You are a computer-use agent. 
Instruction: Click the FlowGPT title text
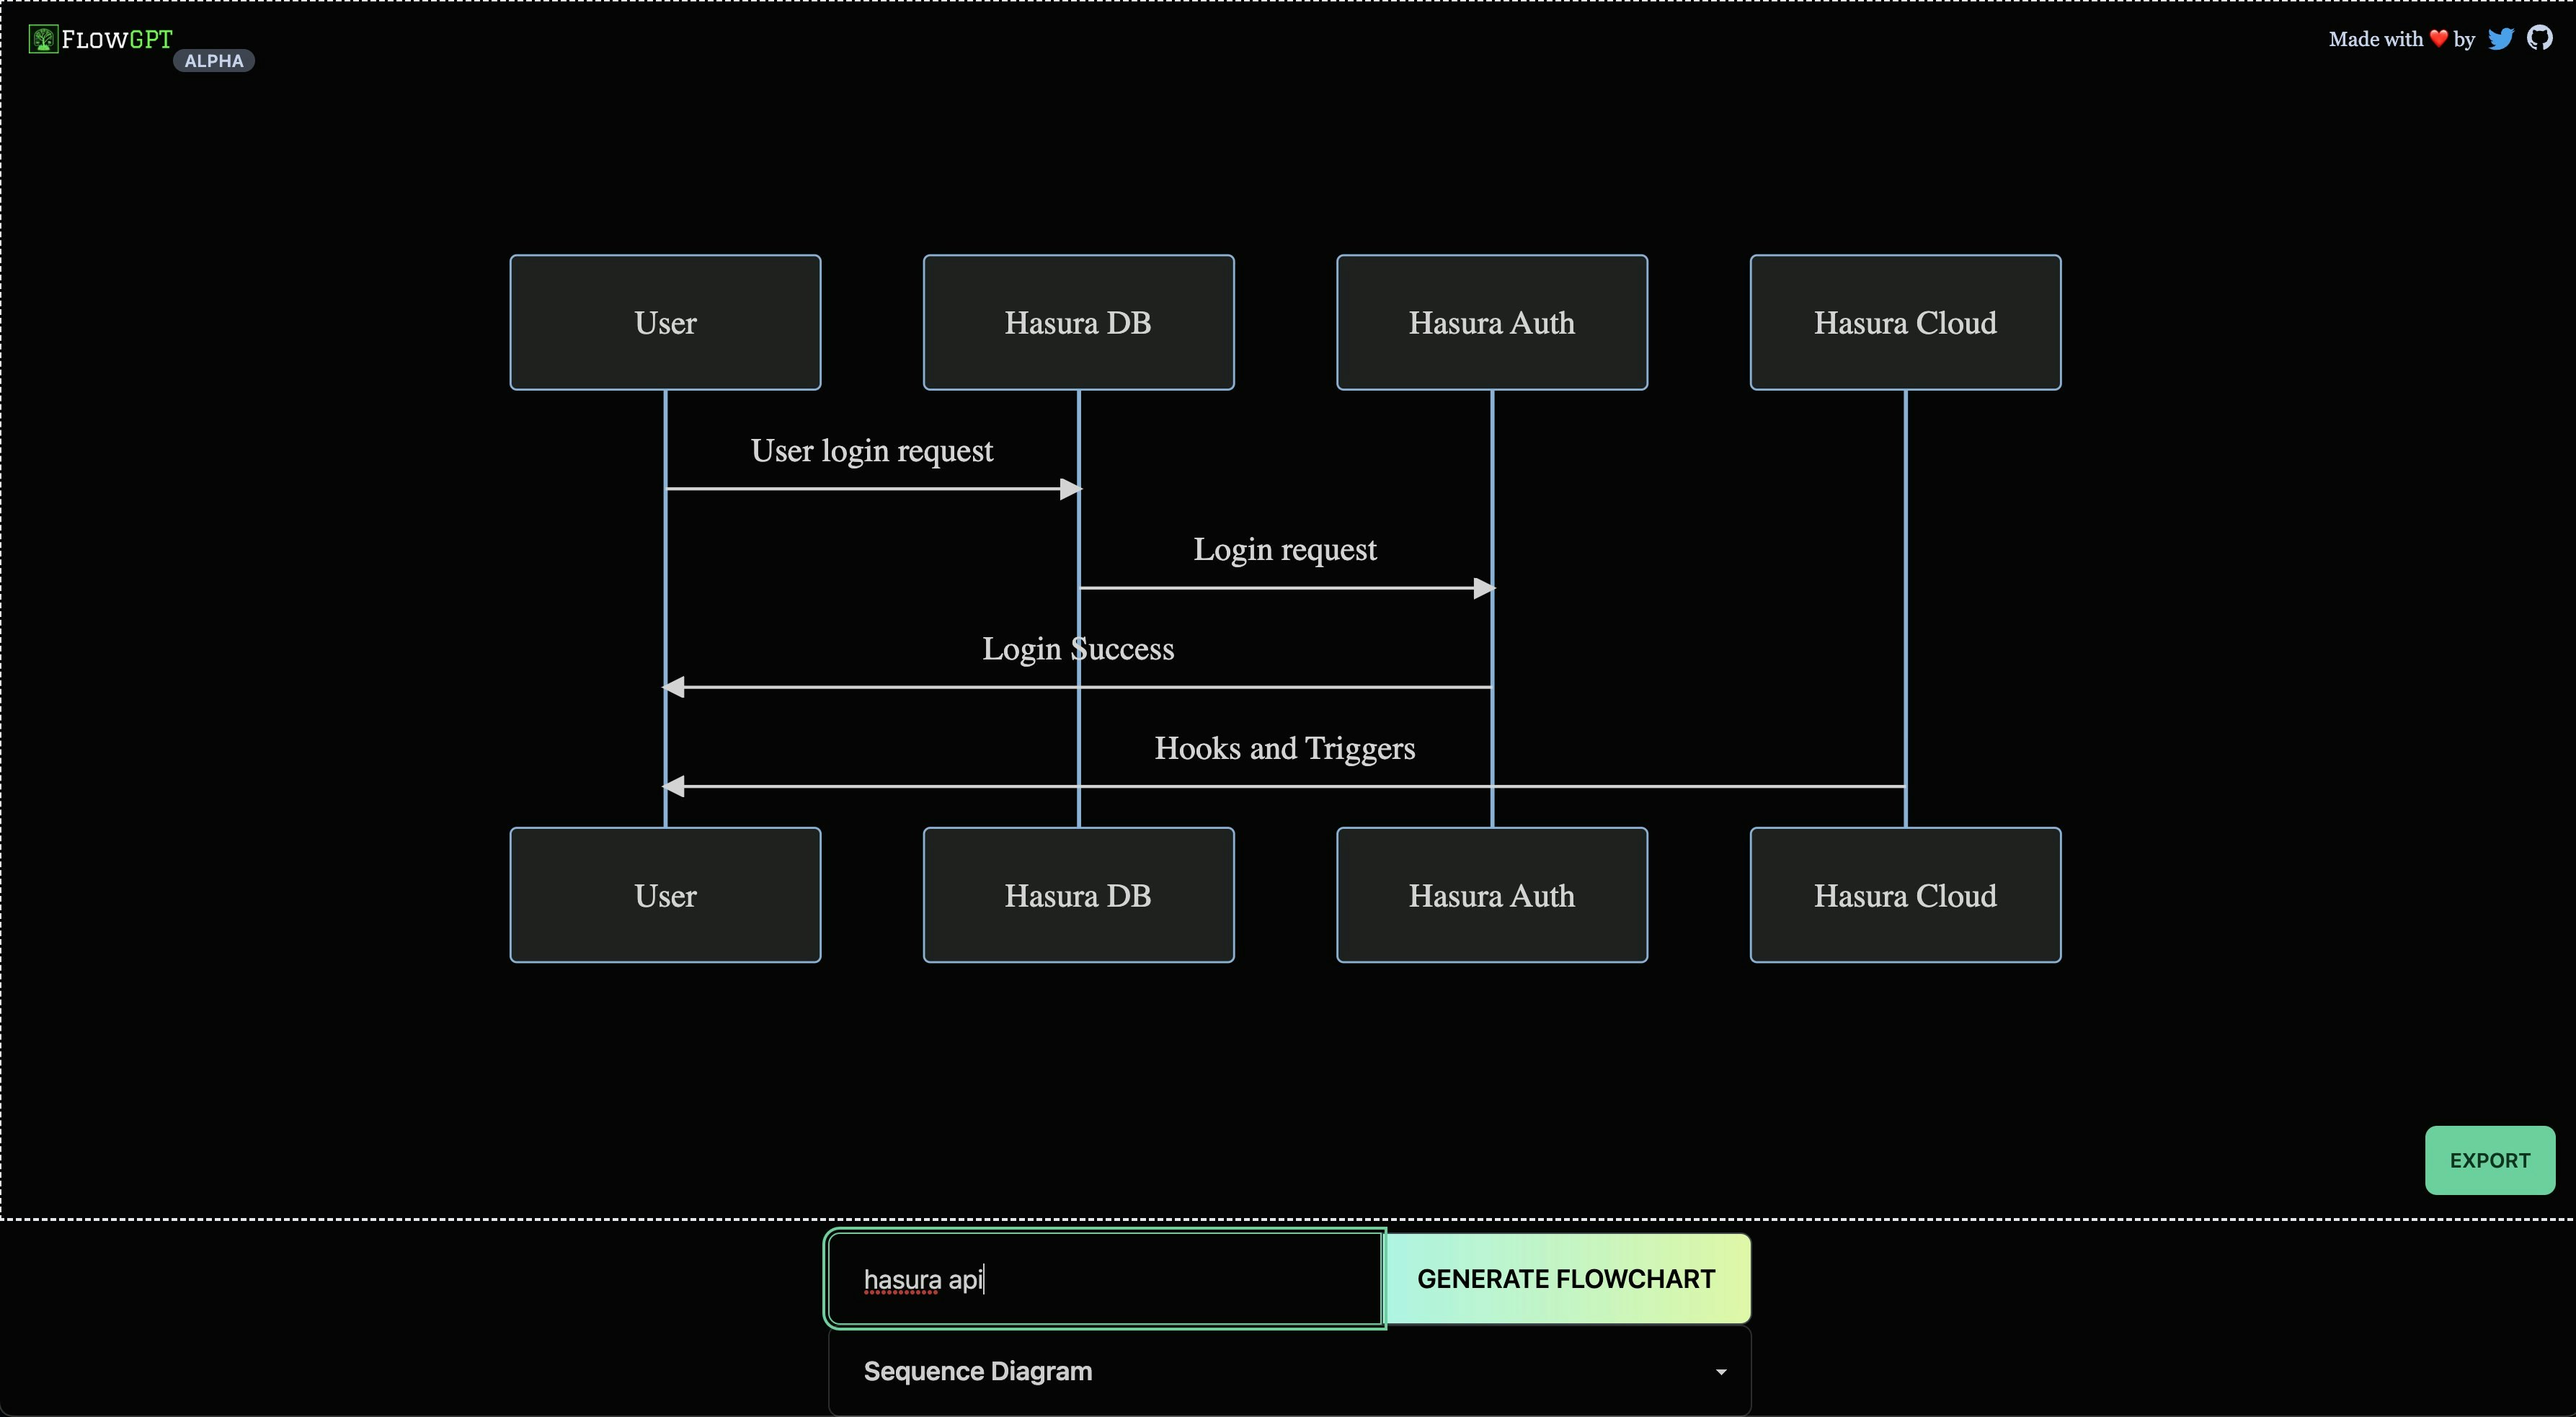(117, 40)
